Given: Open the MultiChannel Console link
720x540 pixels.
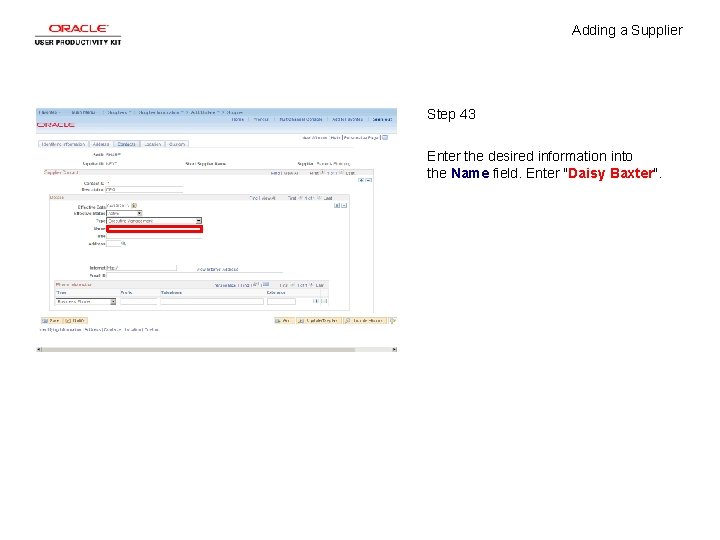Looking at the screenshot, I should 301,119.
